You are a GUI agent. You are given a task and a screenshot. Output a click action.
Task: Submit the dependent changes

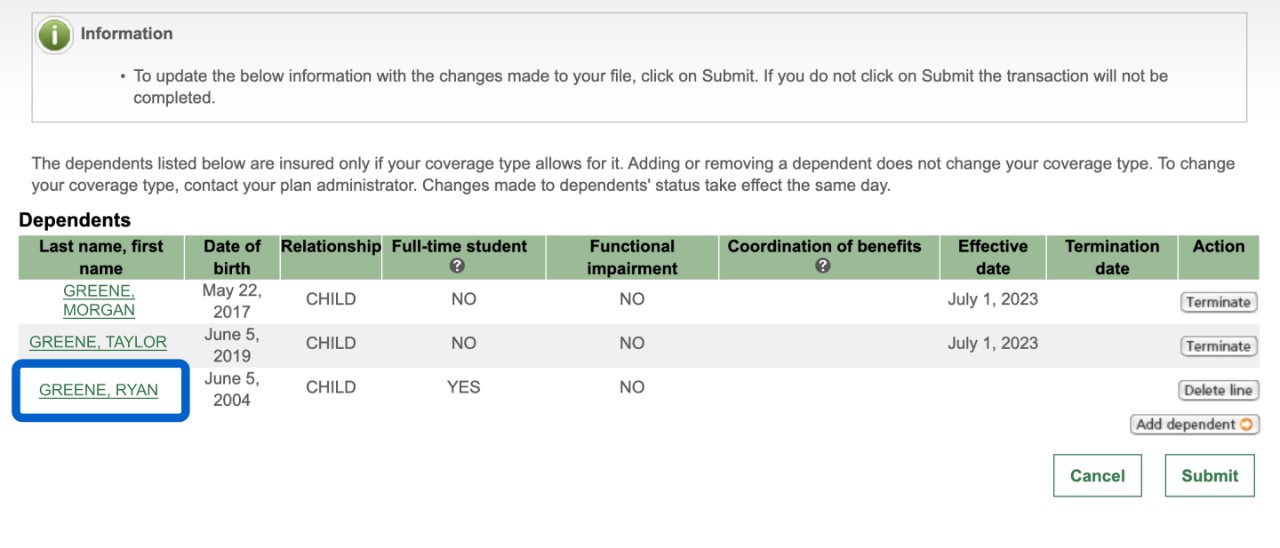(x=1209, y=476)
